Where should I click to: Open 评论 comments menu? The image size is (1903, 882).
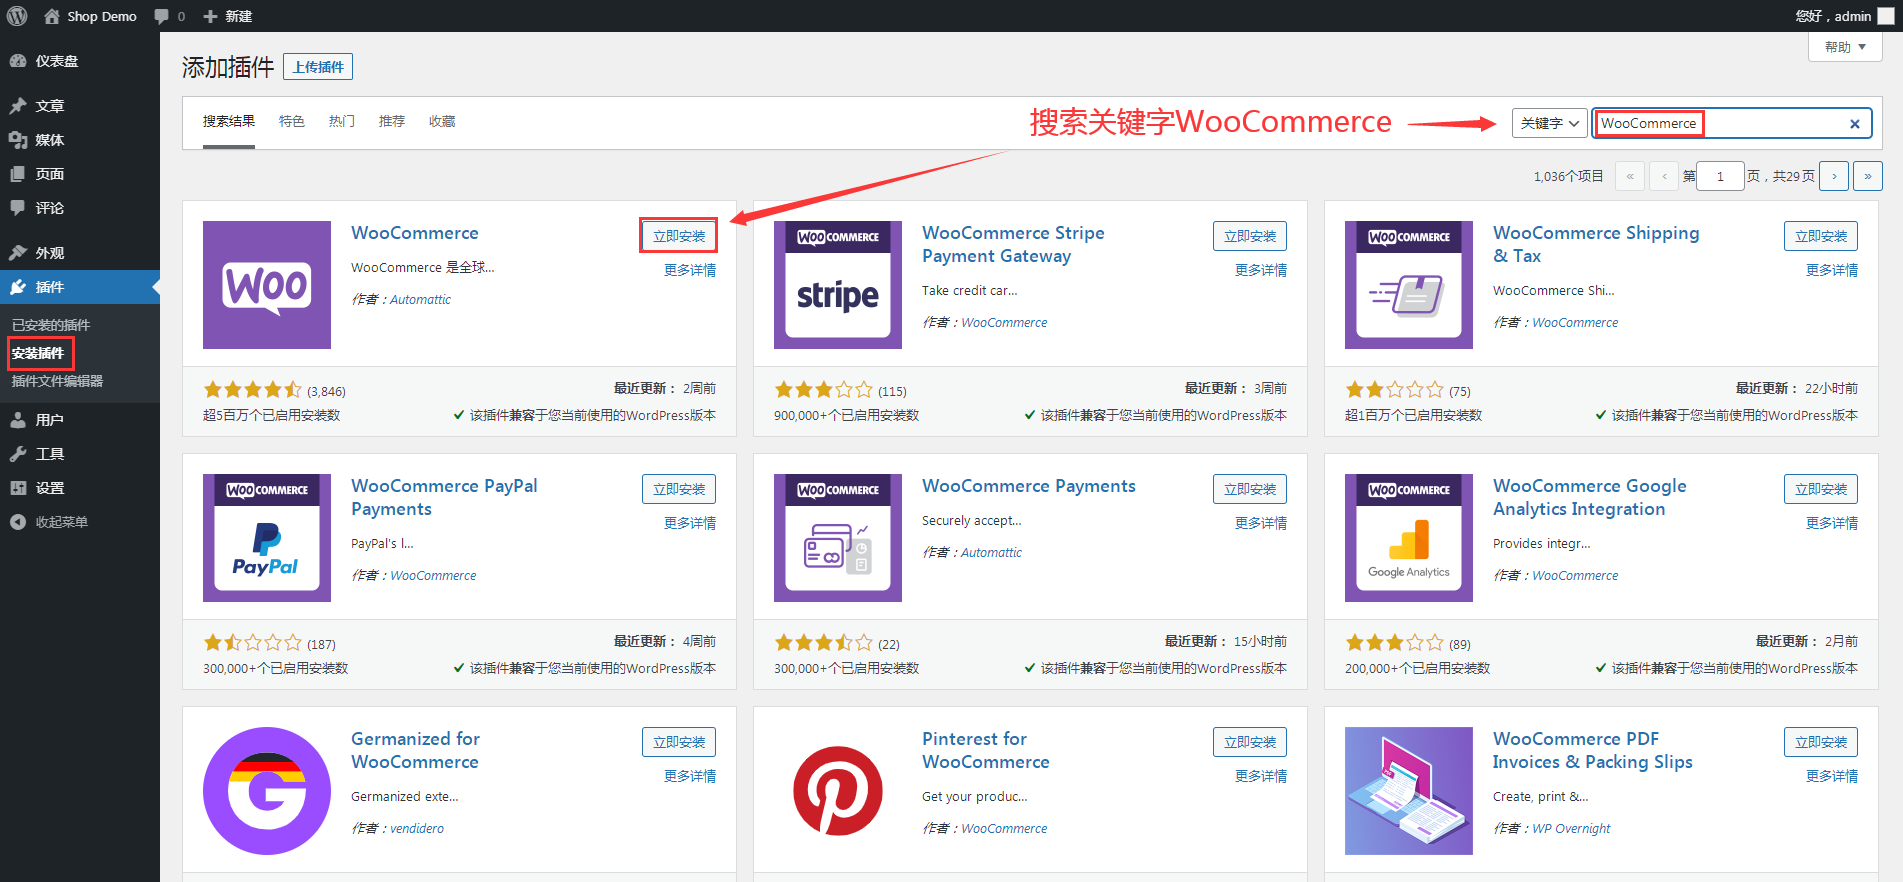point(80,208)
